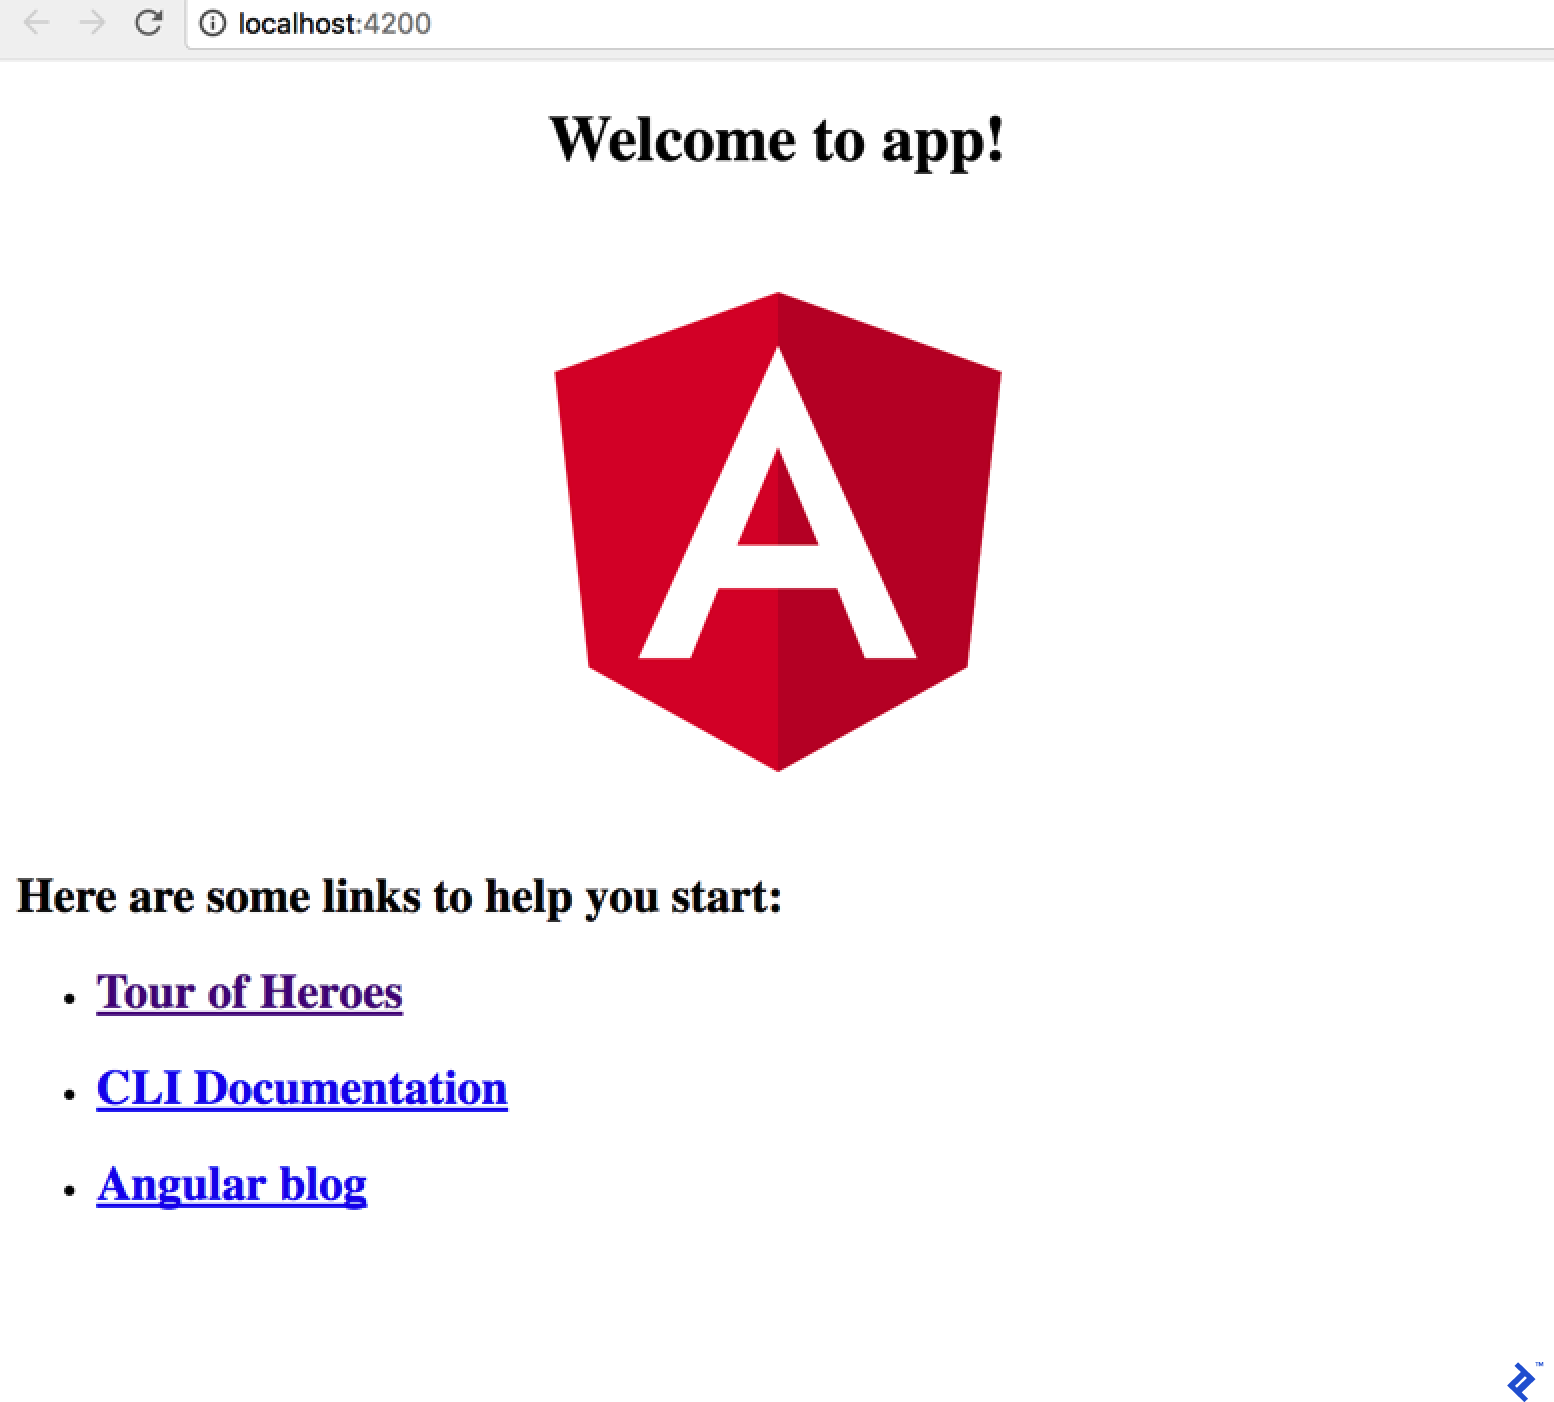Open the Tour of Heroes link
The width and height of the screenshot is (1554, 1402).
point(248,991)
